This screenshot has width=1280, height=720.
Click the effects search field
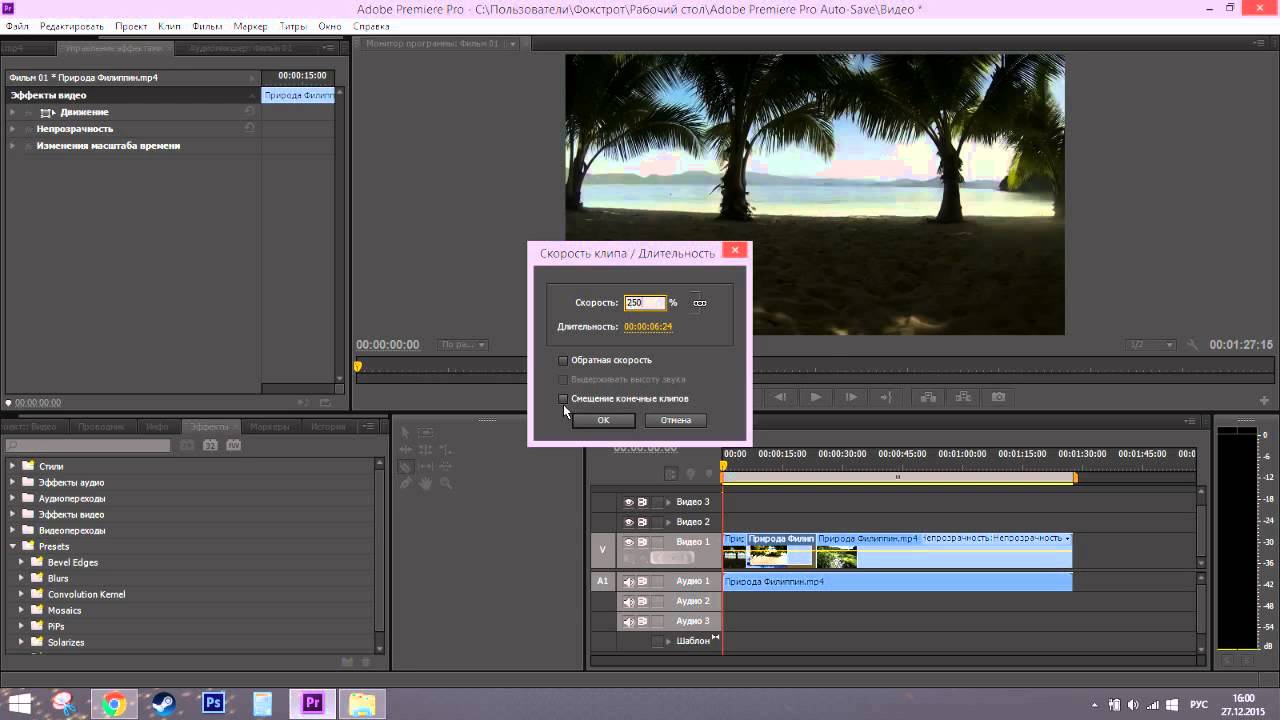tap(90, 445)
